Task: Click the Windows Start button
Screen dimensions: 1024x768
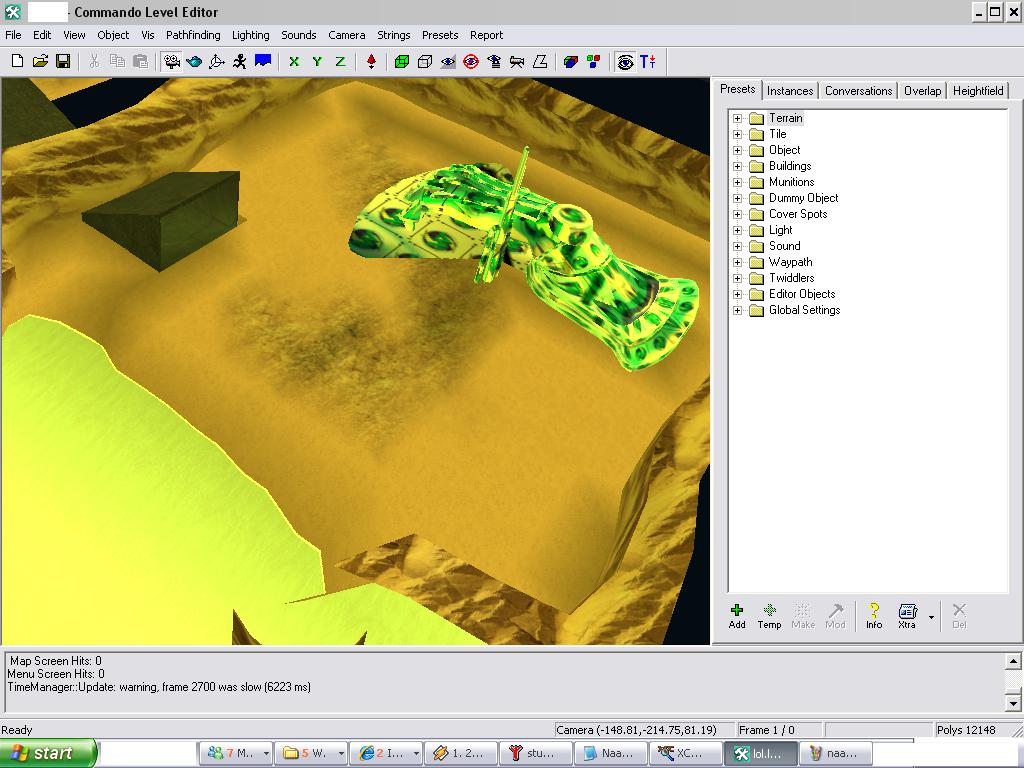Action: [x=48, y=753]
